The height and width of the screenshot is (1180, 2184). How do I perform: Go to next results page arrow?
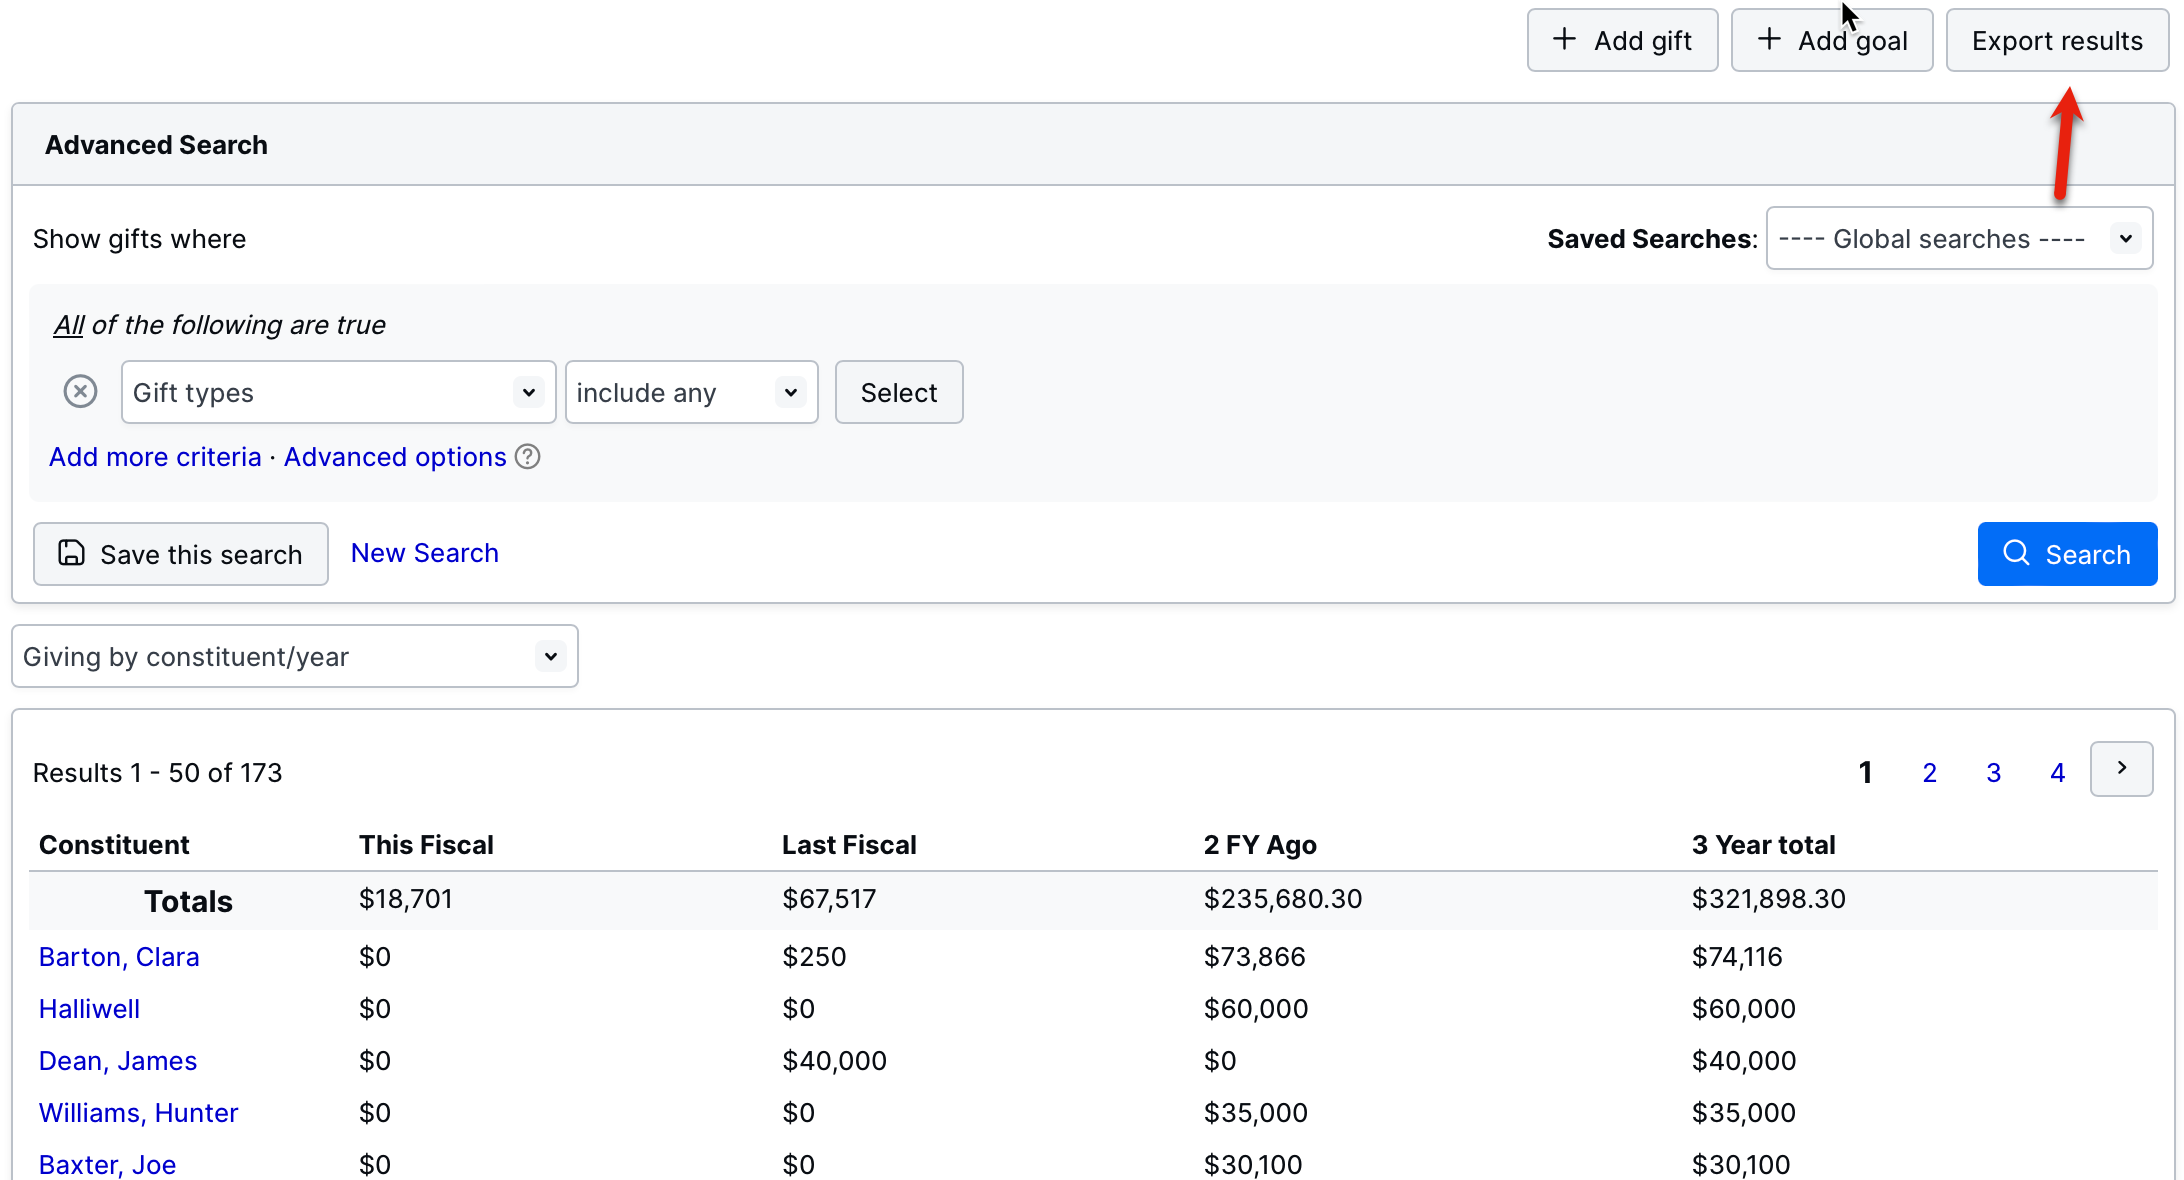[x=2120, y=769]
